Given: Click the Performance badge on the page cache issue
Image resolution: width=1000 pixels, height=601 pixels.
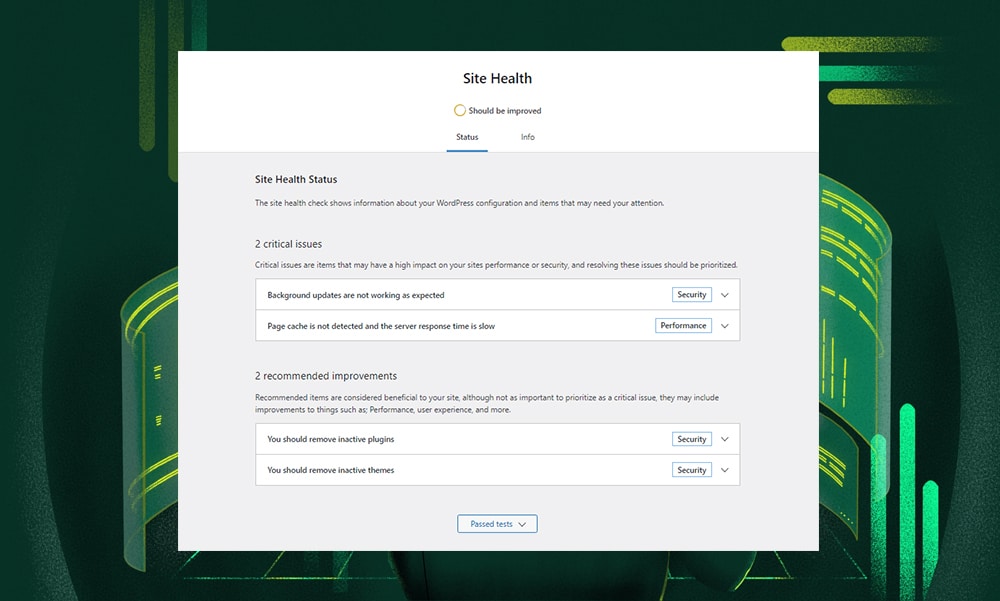Looking at the screenshot, I should click(683, 325).
